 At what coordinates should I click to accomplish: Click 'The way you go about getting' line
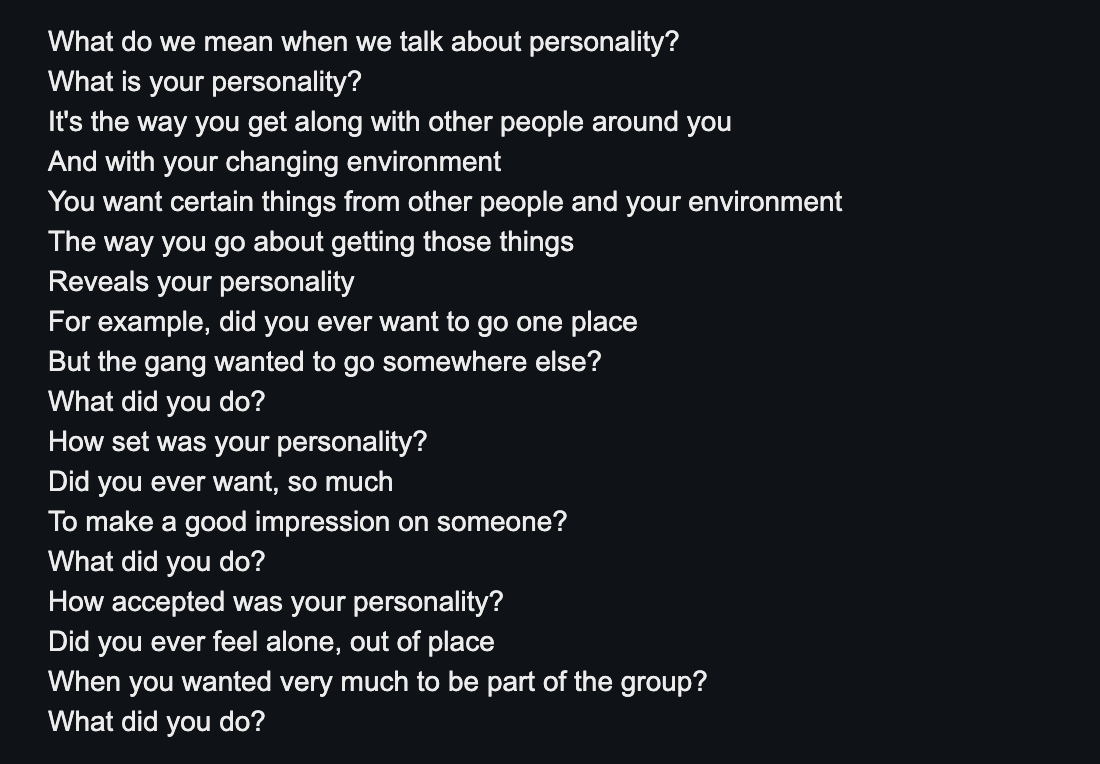pos(311,242)
